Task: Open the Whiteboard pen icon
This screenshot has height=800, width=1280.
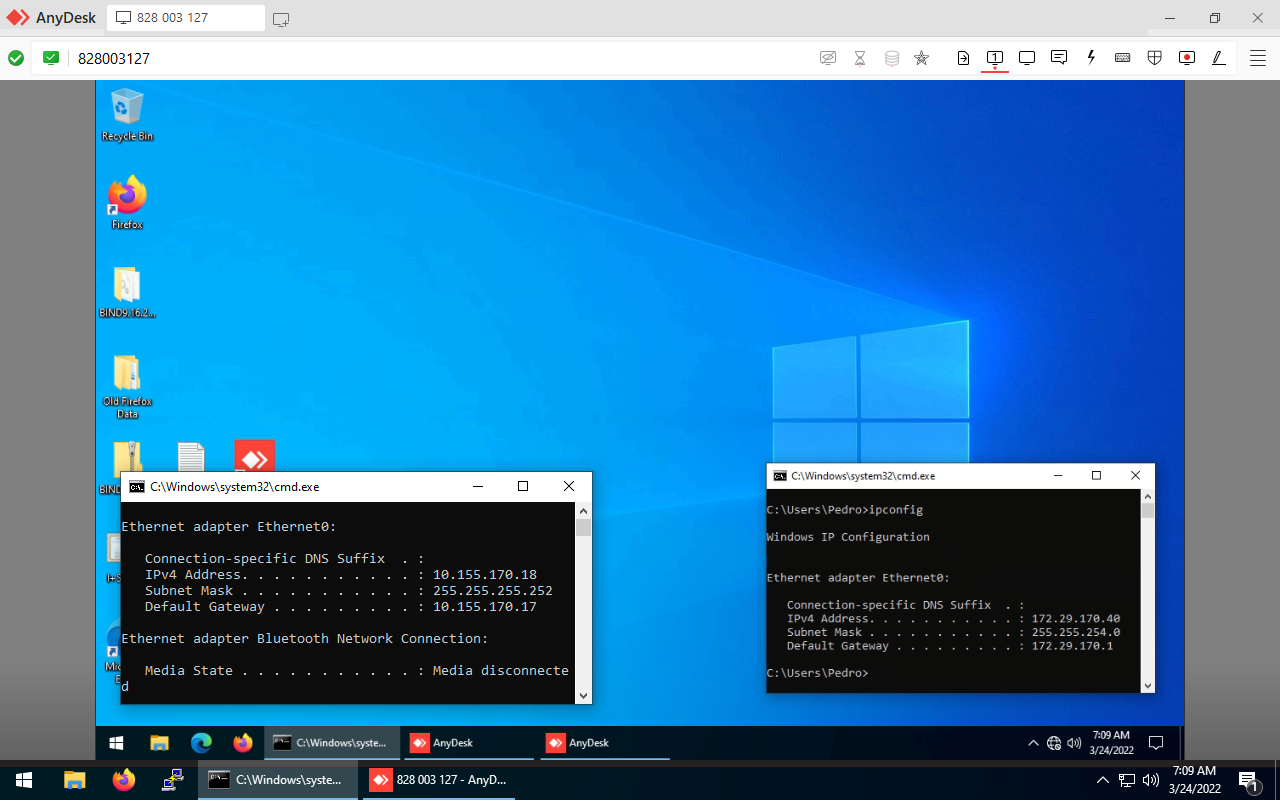Action: click(1219, 58)
